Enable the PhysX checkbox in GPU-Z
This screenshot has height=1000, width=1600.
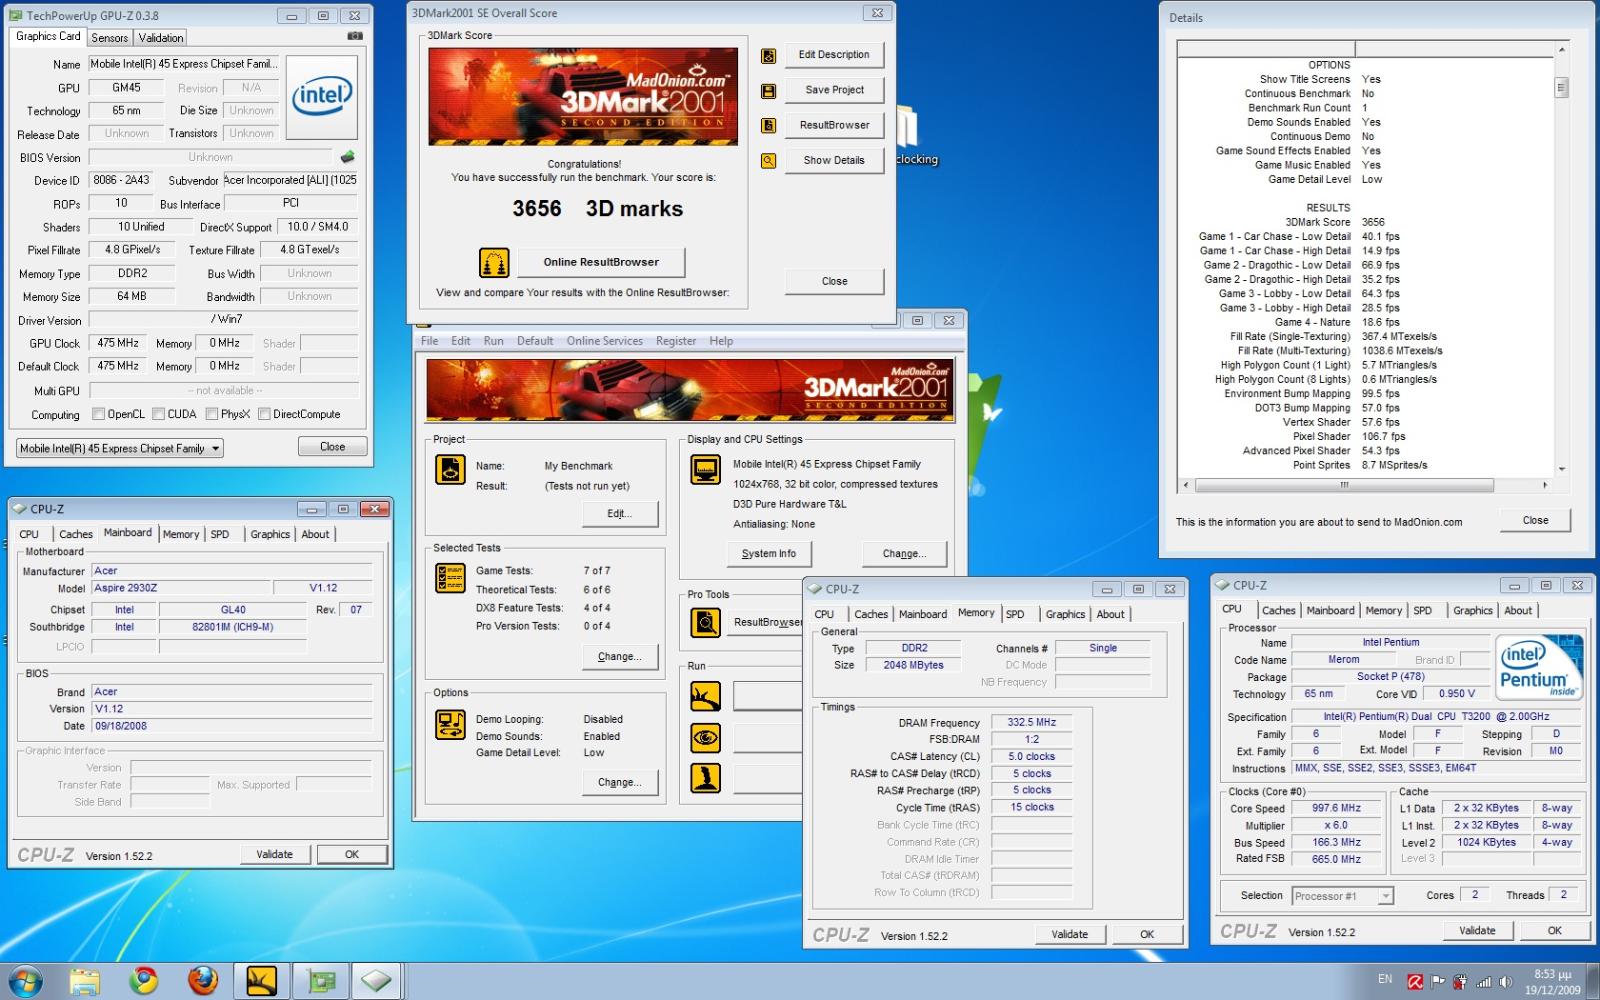pyautogui.click(x=212, y=414)
